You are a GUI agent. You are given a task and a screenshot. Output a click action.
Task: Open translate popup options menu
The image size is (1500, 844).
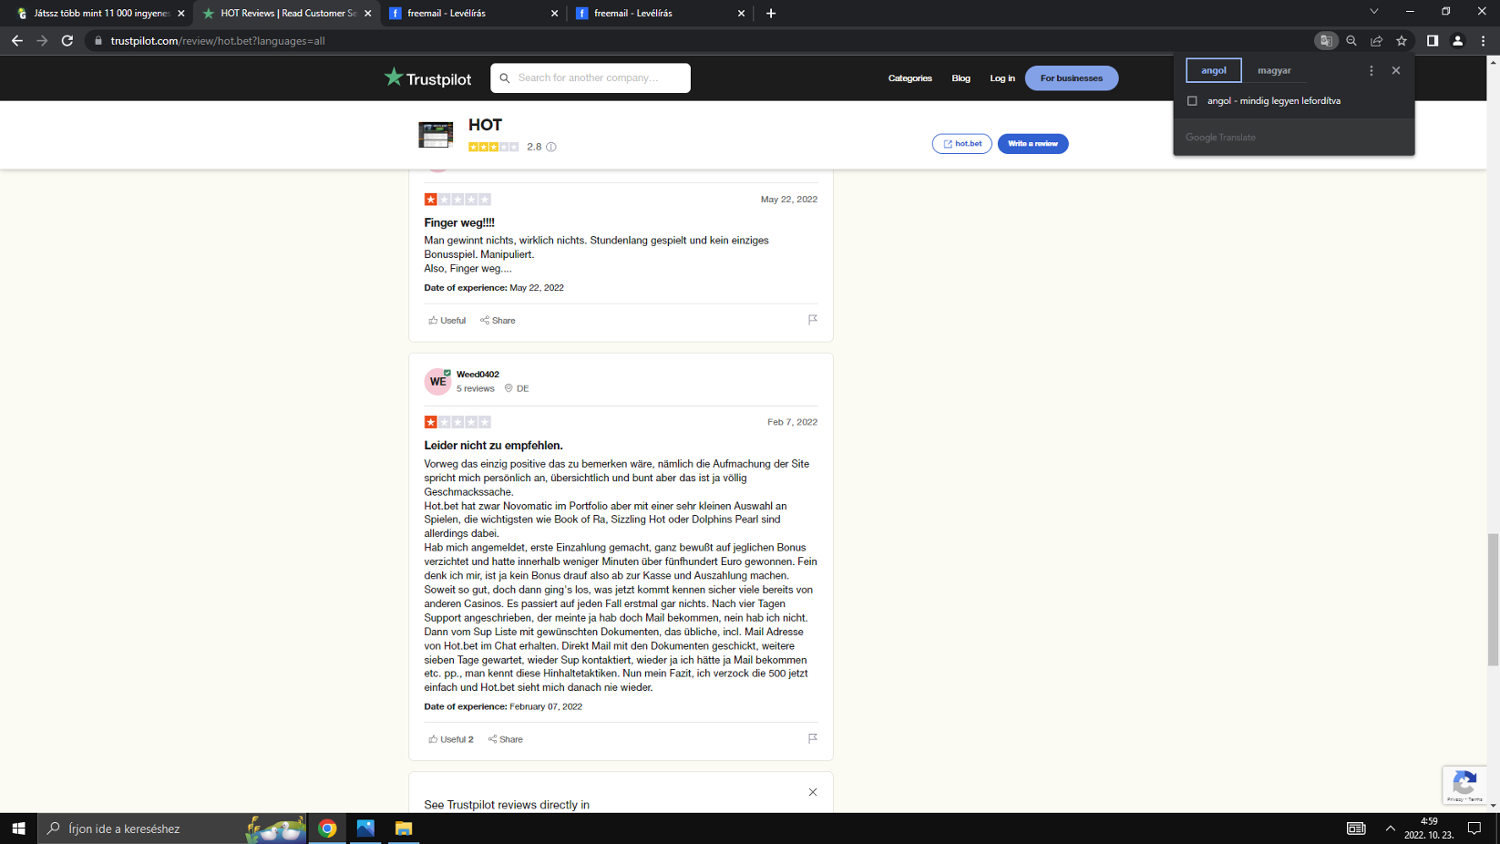1371,70
